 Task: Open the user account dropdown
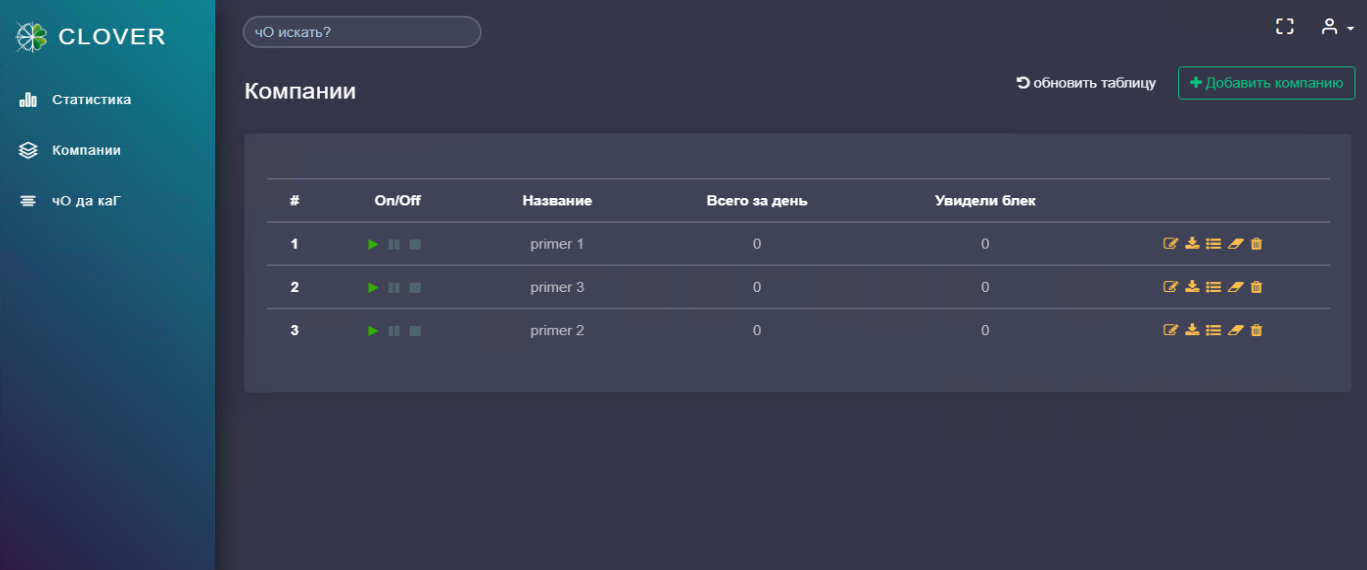point(1336,28)
